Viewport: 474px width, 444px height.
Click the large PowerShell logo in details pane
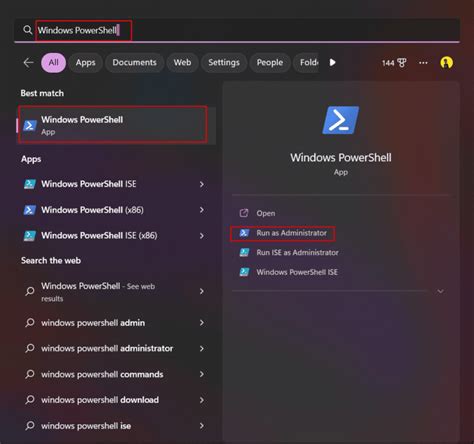(341, 120)
